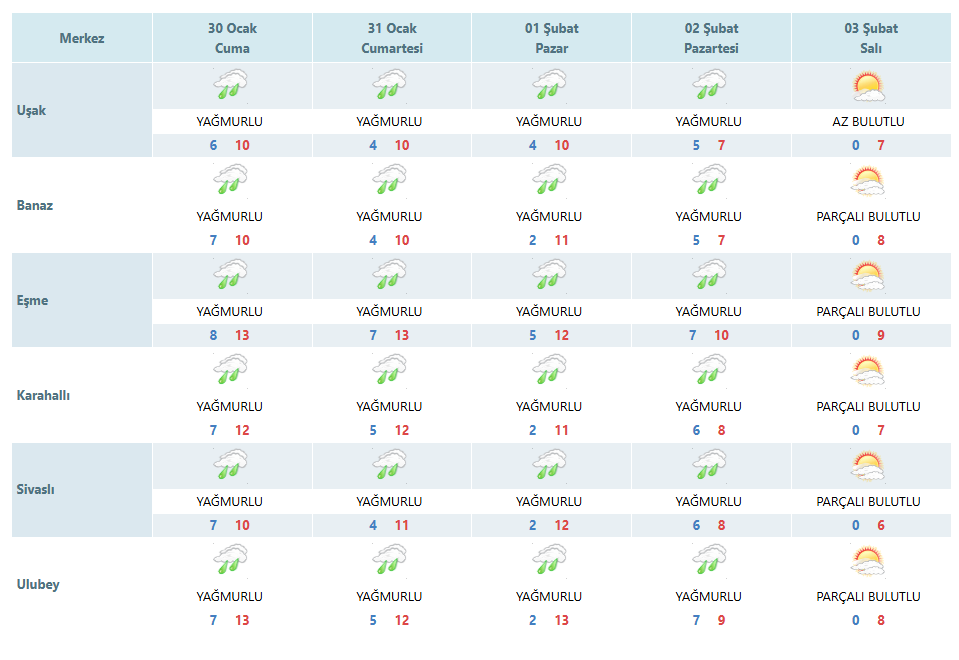
Task: Click the Merkez column header
Action: (x=82, y=38)
